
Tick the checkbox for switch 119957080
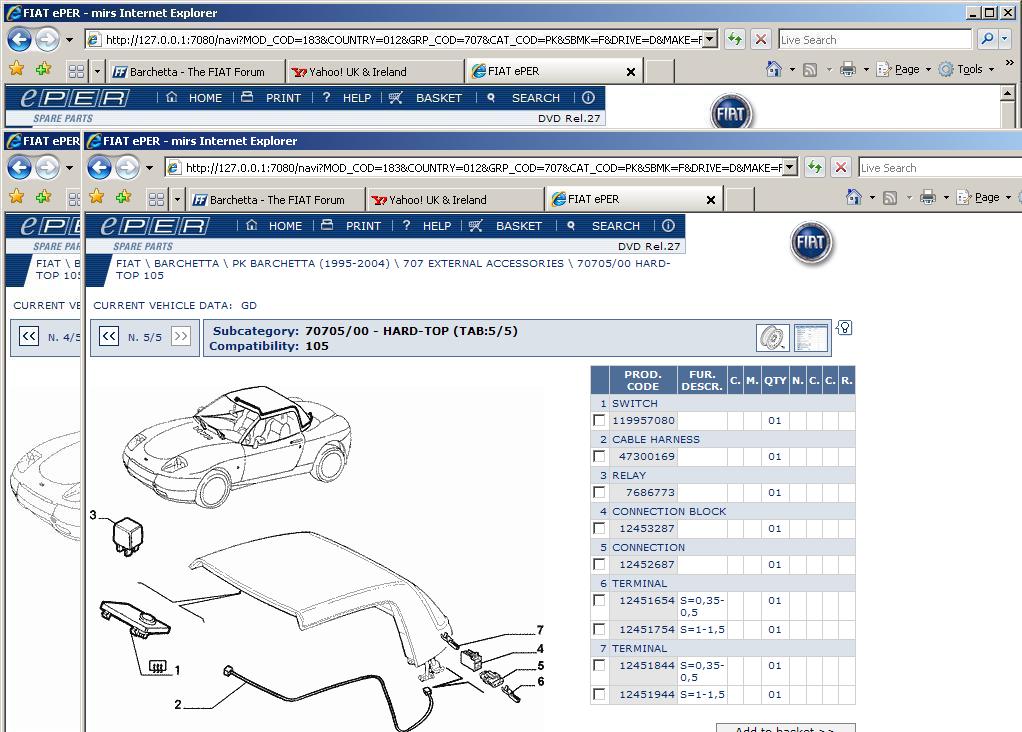pos(599,420)
